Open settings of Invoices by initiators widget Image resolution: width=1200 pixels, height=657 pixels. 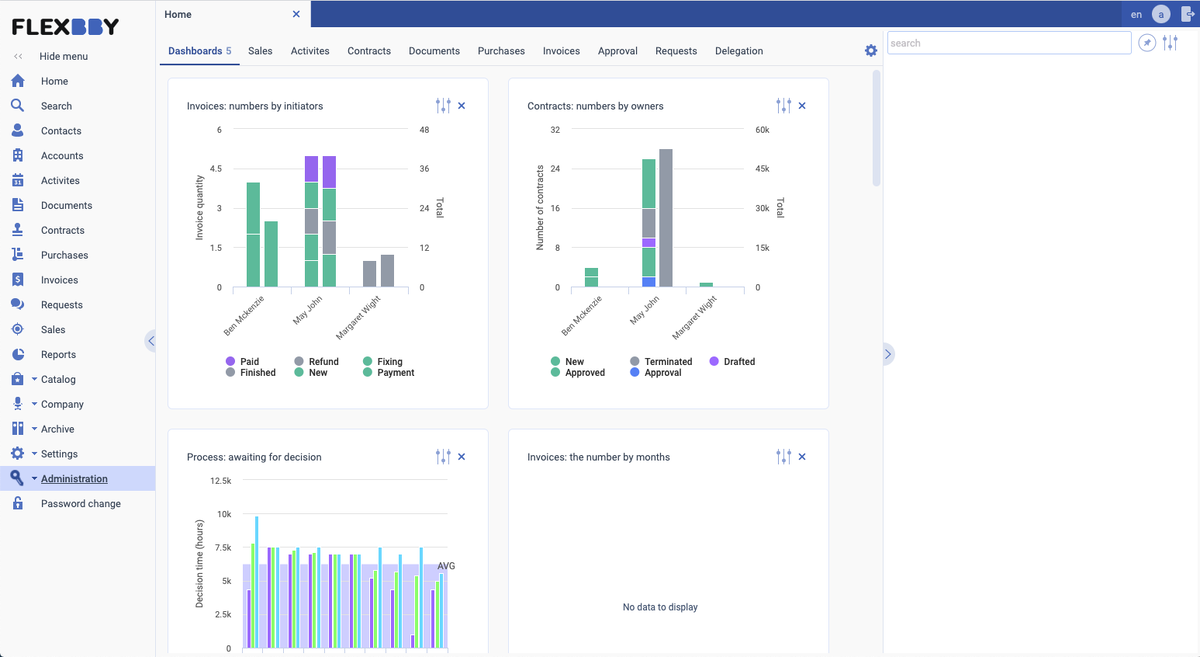tap(443, 106)
